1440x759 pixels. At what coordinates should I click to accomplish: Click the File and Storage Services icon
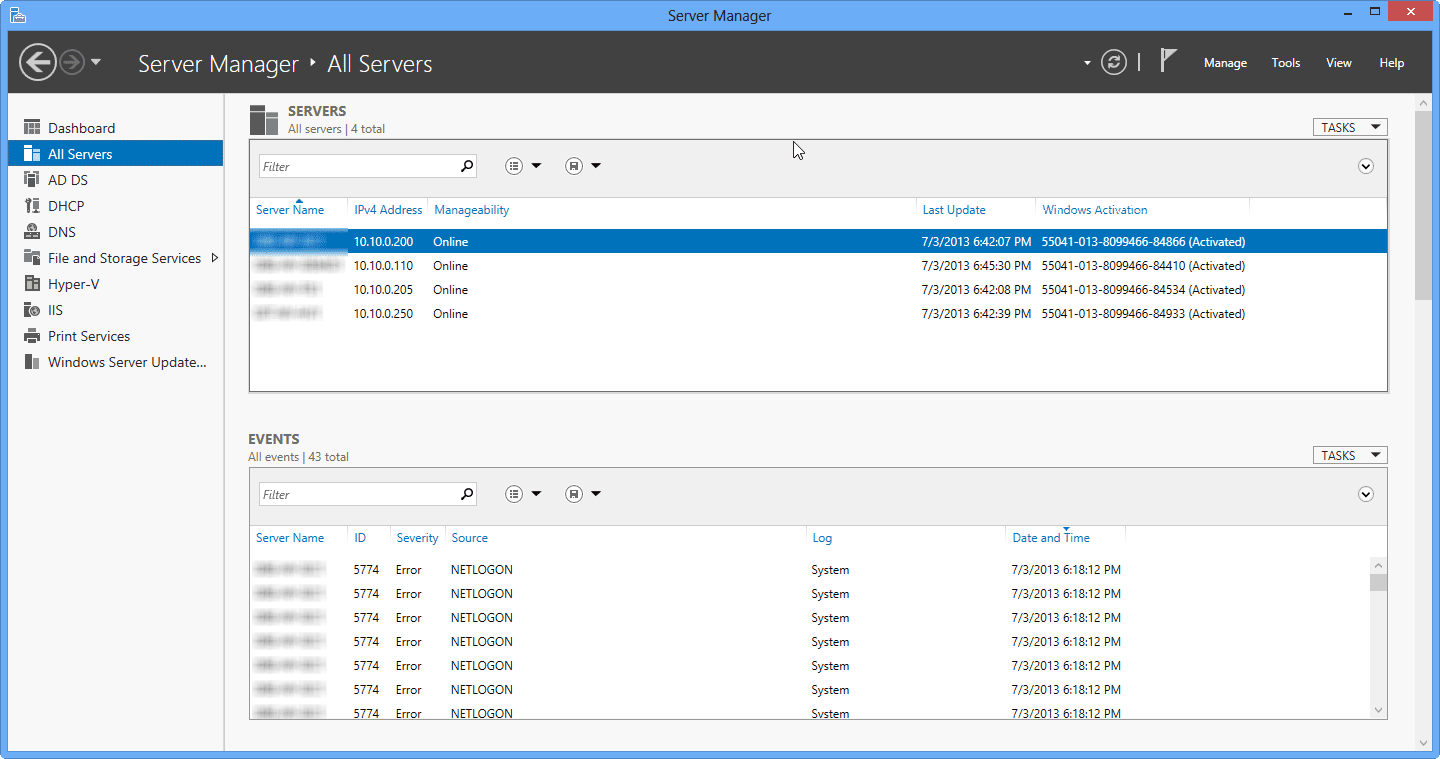[31, 258]
